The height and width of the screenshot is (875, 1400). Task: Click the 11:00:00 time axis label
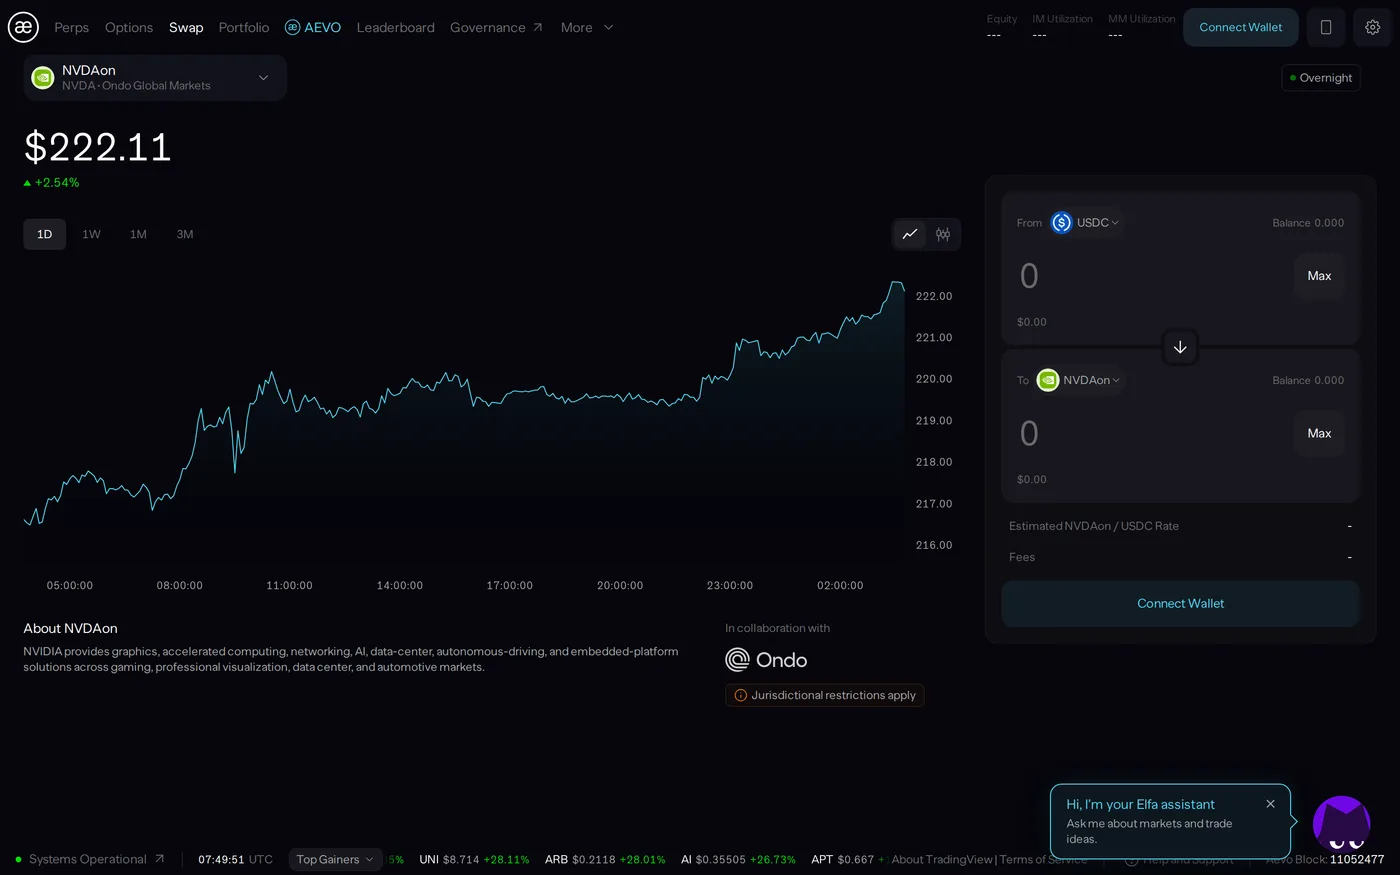coord(290,585)
